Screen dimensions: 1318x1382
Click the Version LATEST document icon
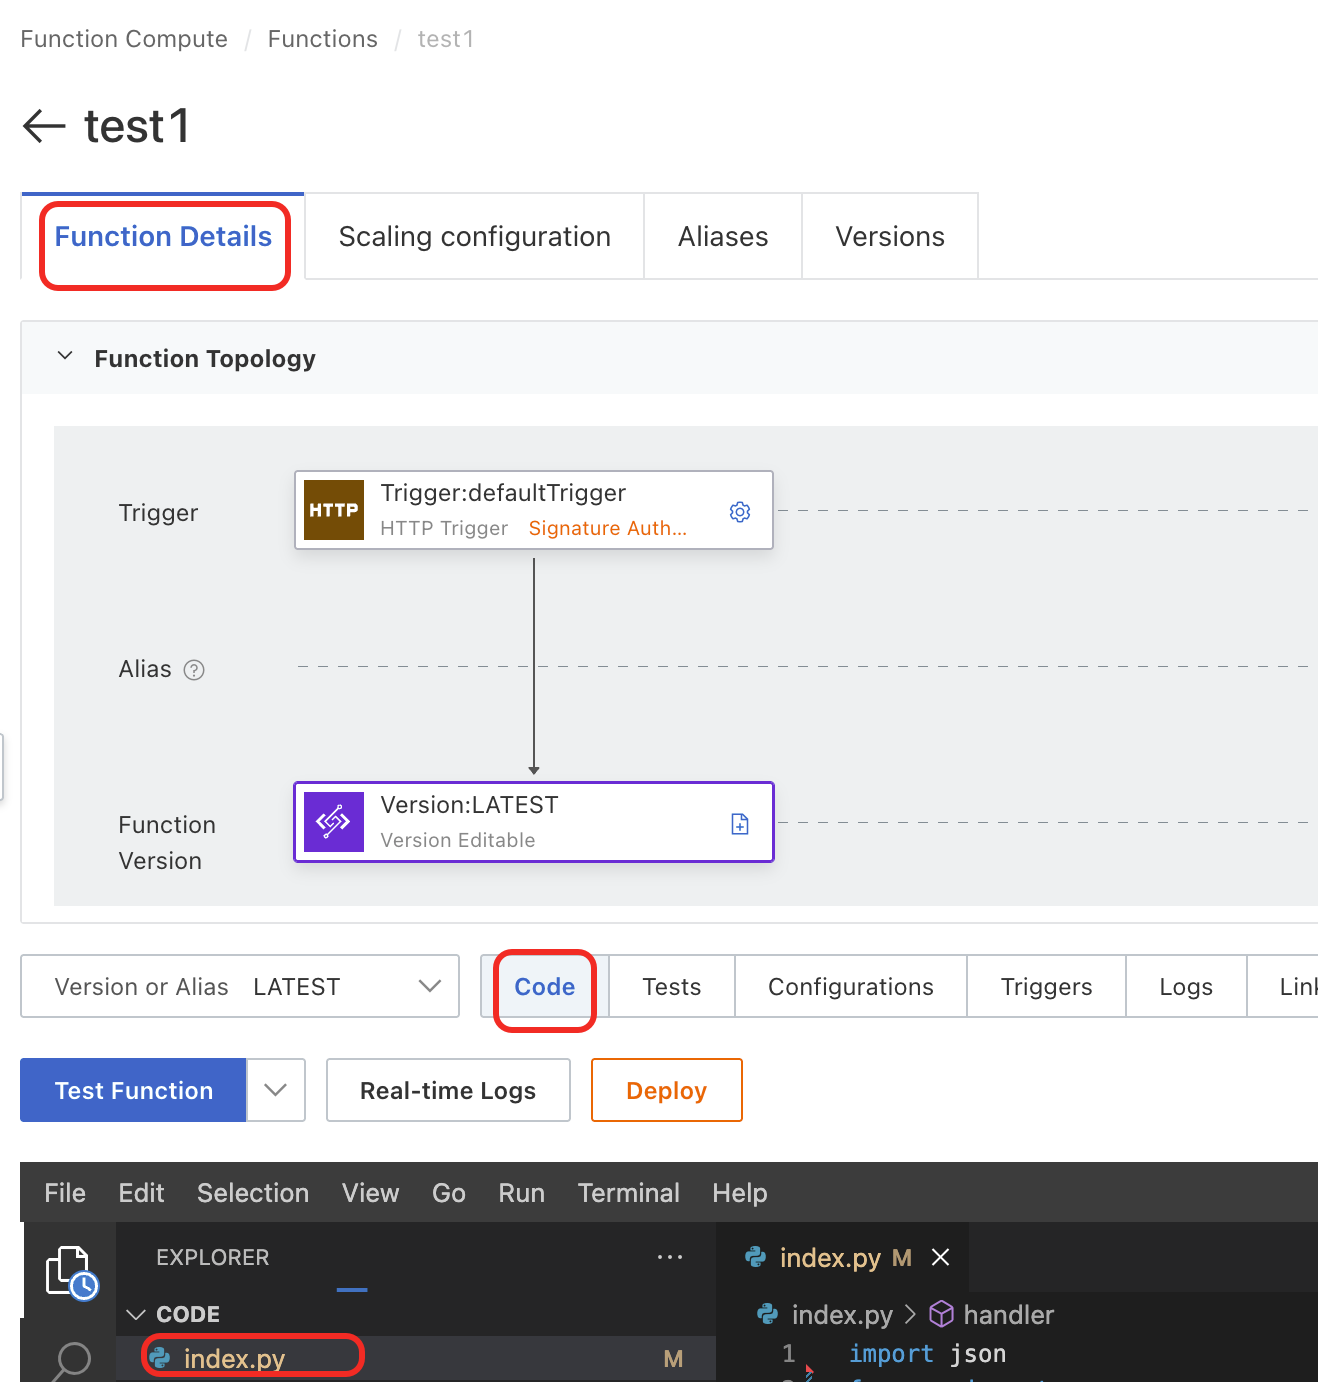pos(740,824)
